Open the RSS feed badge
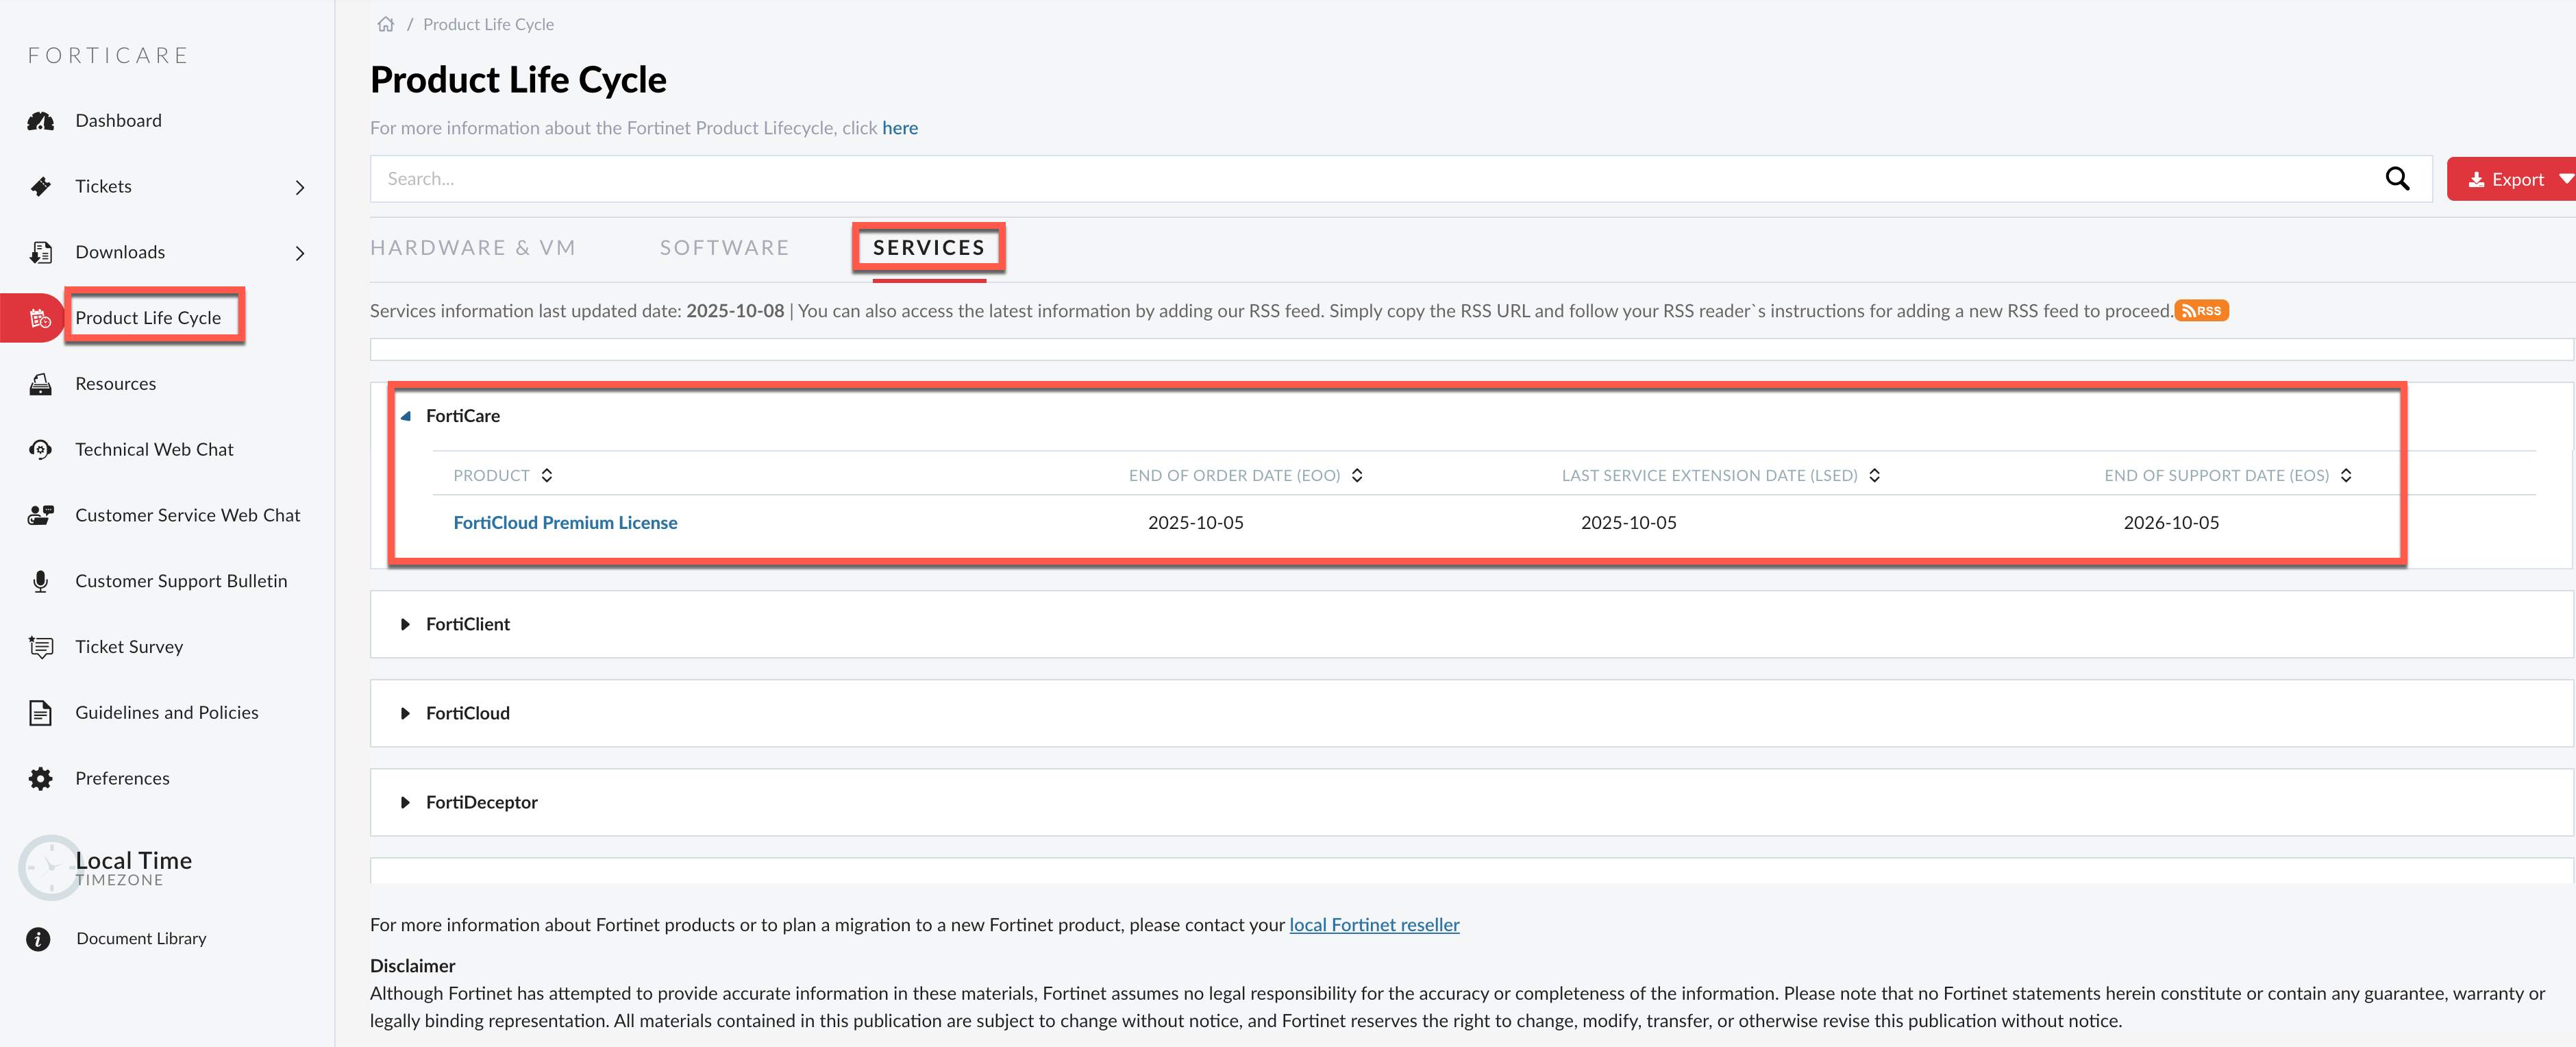The image size is (2576, 1047). point(2201,311)
